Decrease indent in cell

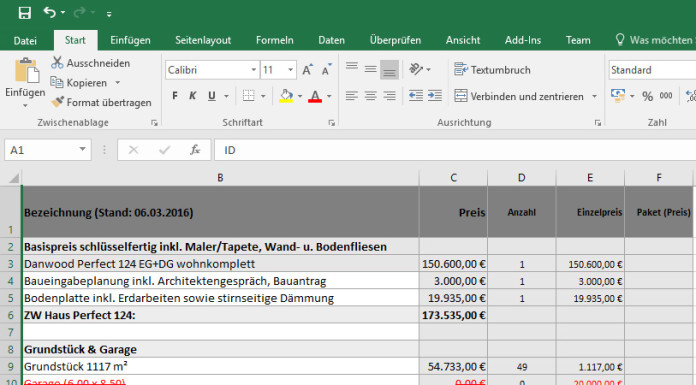click(415, 96)
